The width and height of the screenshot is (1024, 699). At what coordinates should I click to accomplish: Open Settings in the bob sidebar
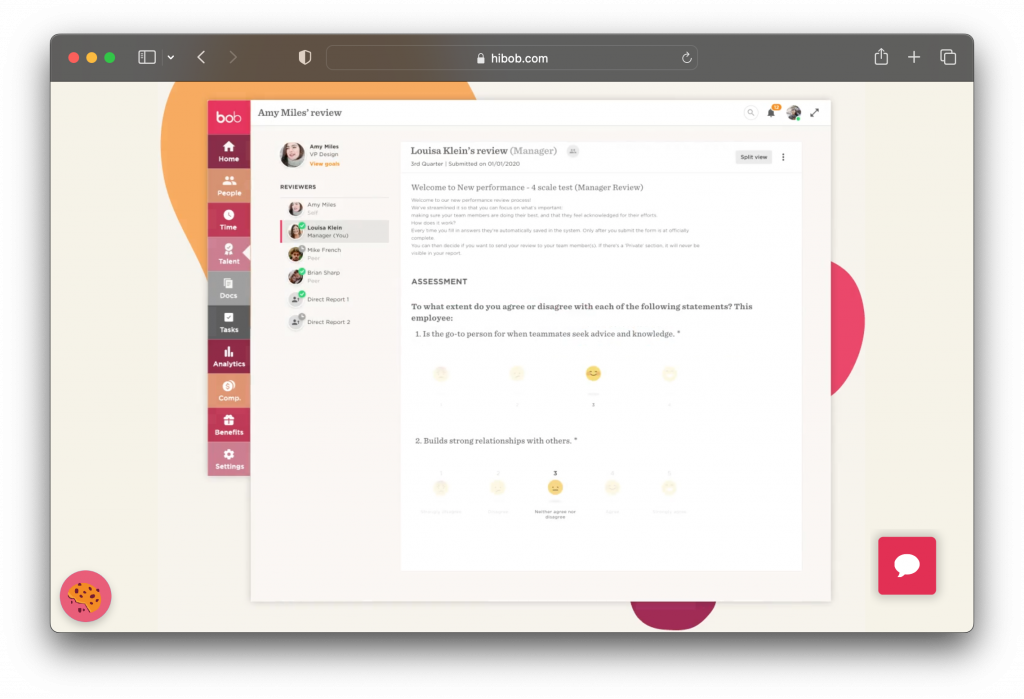(229, 459)
